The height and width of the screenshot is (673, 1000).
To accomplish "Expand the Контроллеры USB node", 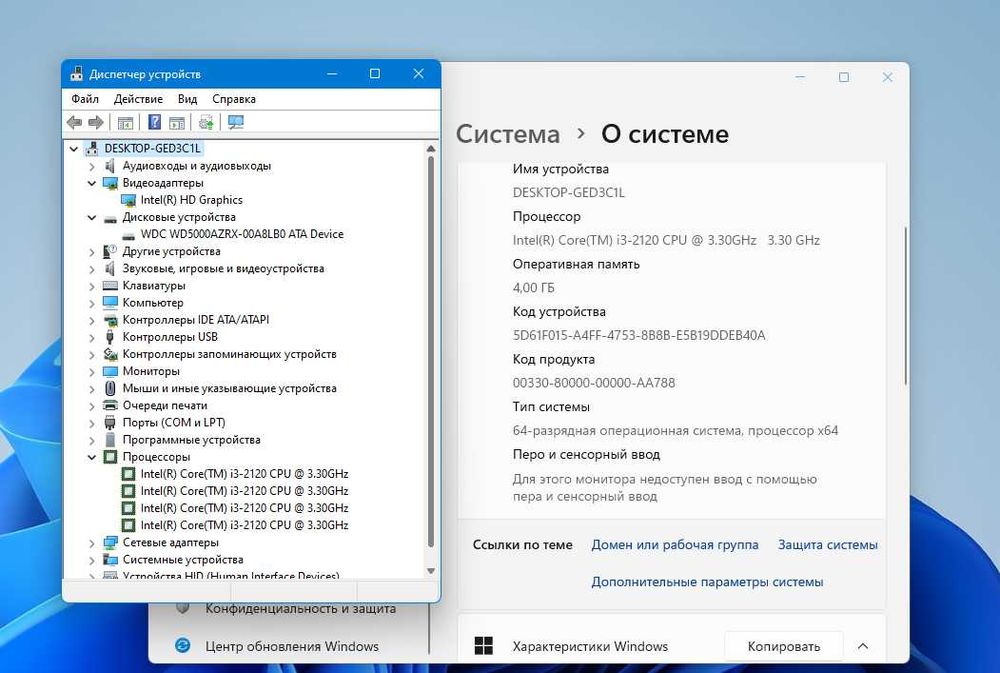I will 92,337.
